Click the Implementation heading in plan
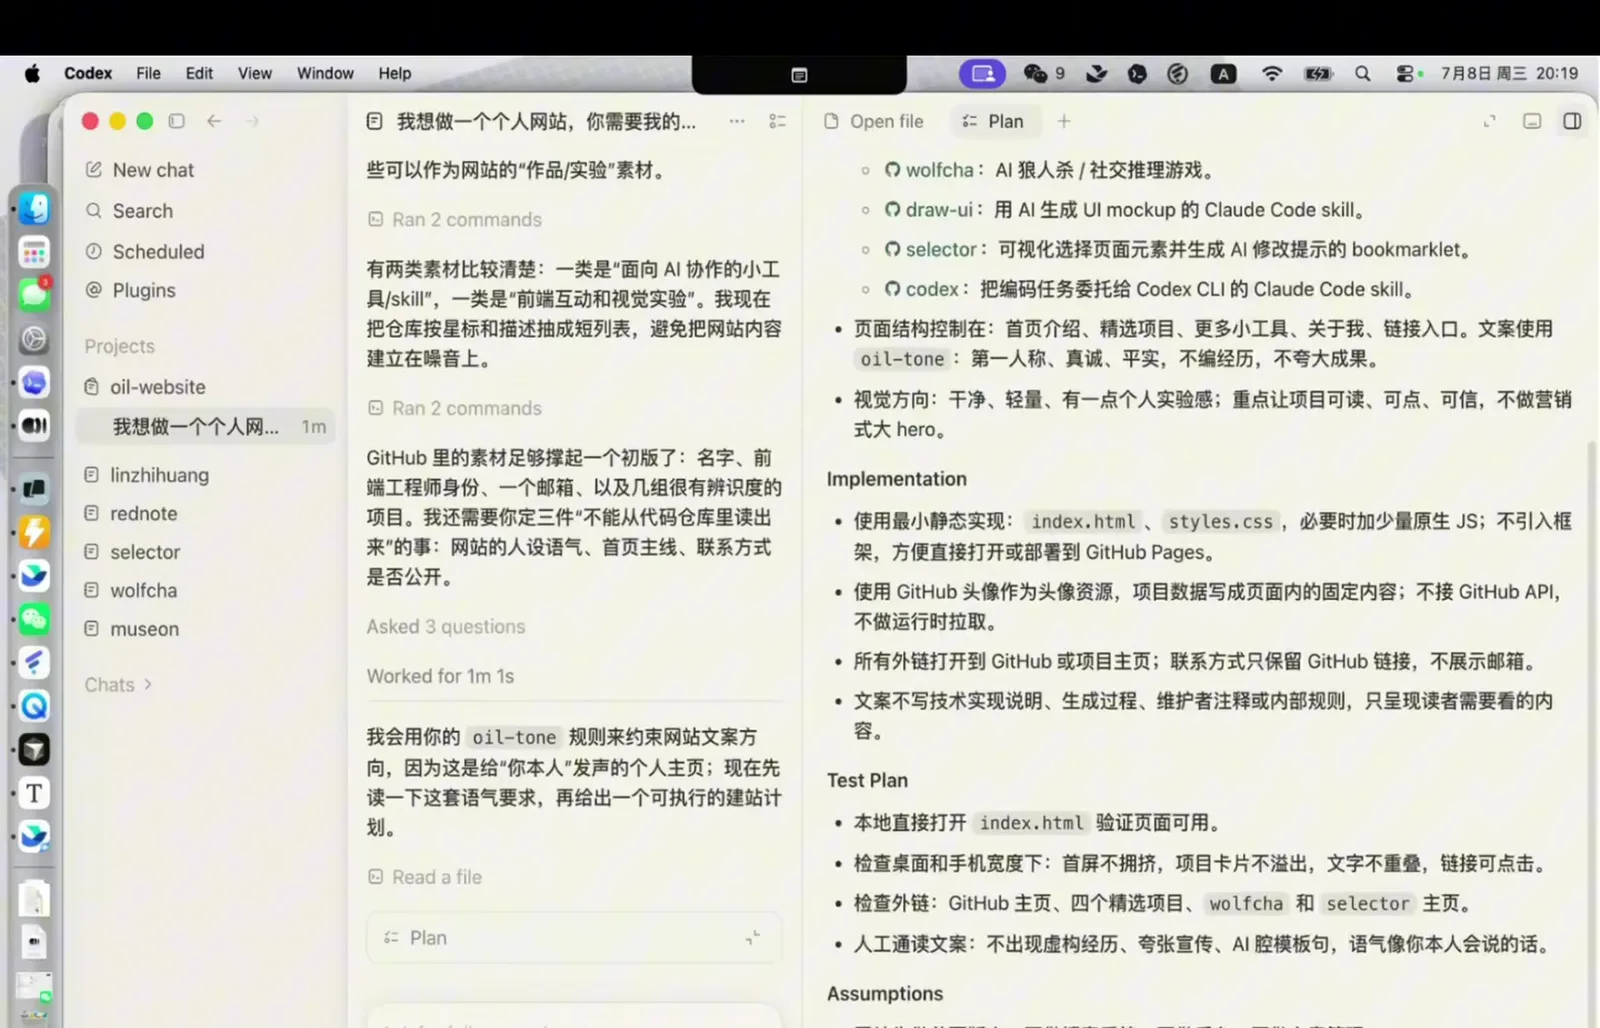This screenshot has height=1028, width=1600. tap(897, 479)
